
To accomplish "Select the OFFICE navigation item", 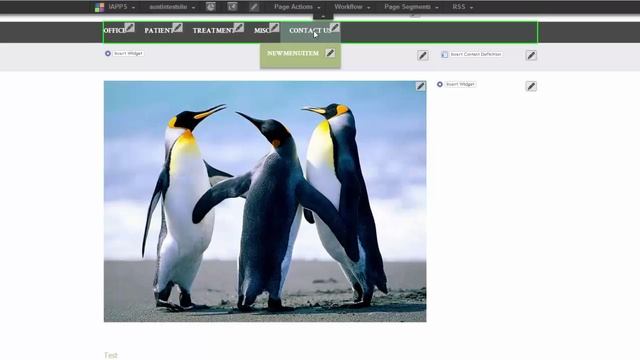I will click(x=114, y=31).
